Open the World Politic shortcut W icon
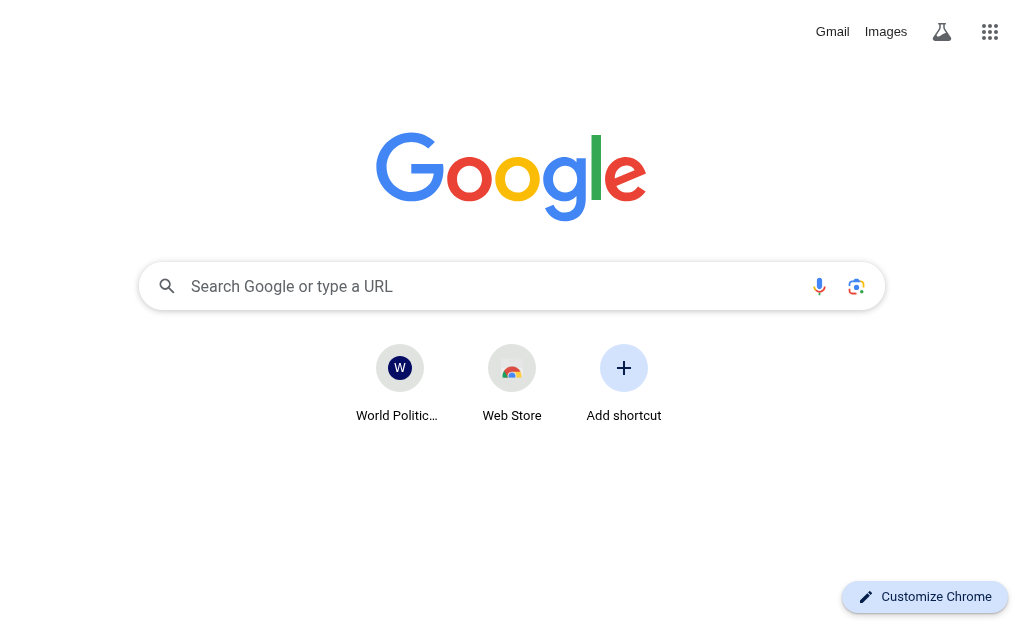Screen dimensions: 1024x629 (400, 368)
